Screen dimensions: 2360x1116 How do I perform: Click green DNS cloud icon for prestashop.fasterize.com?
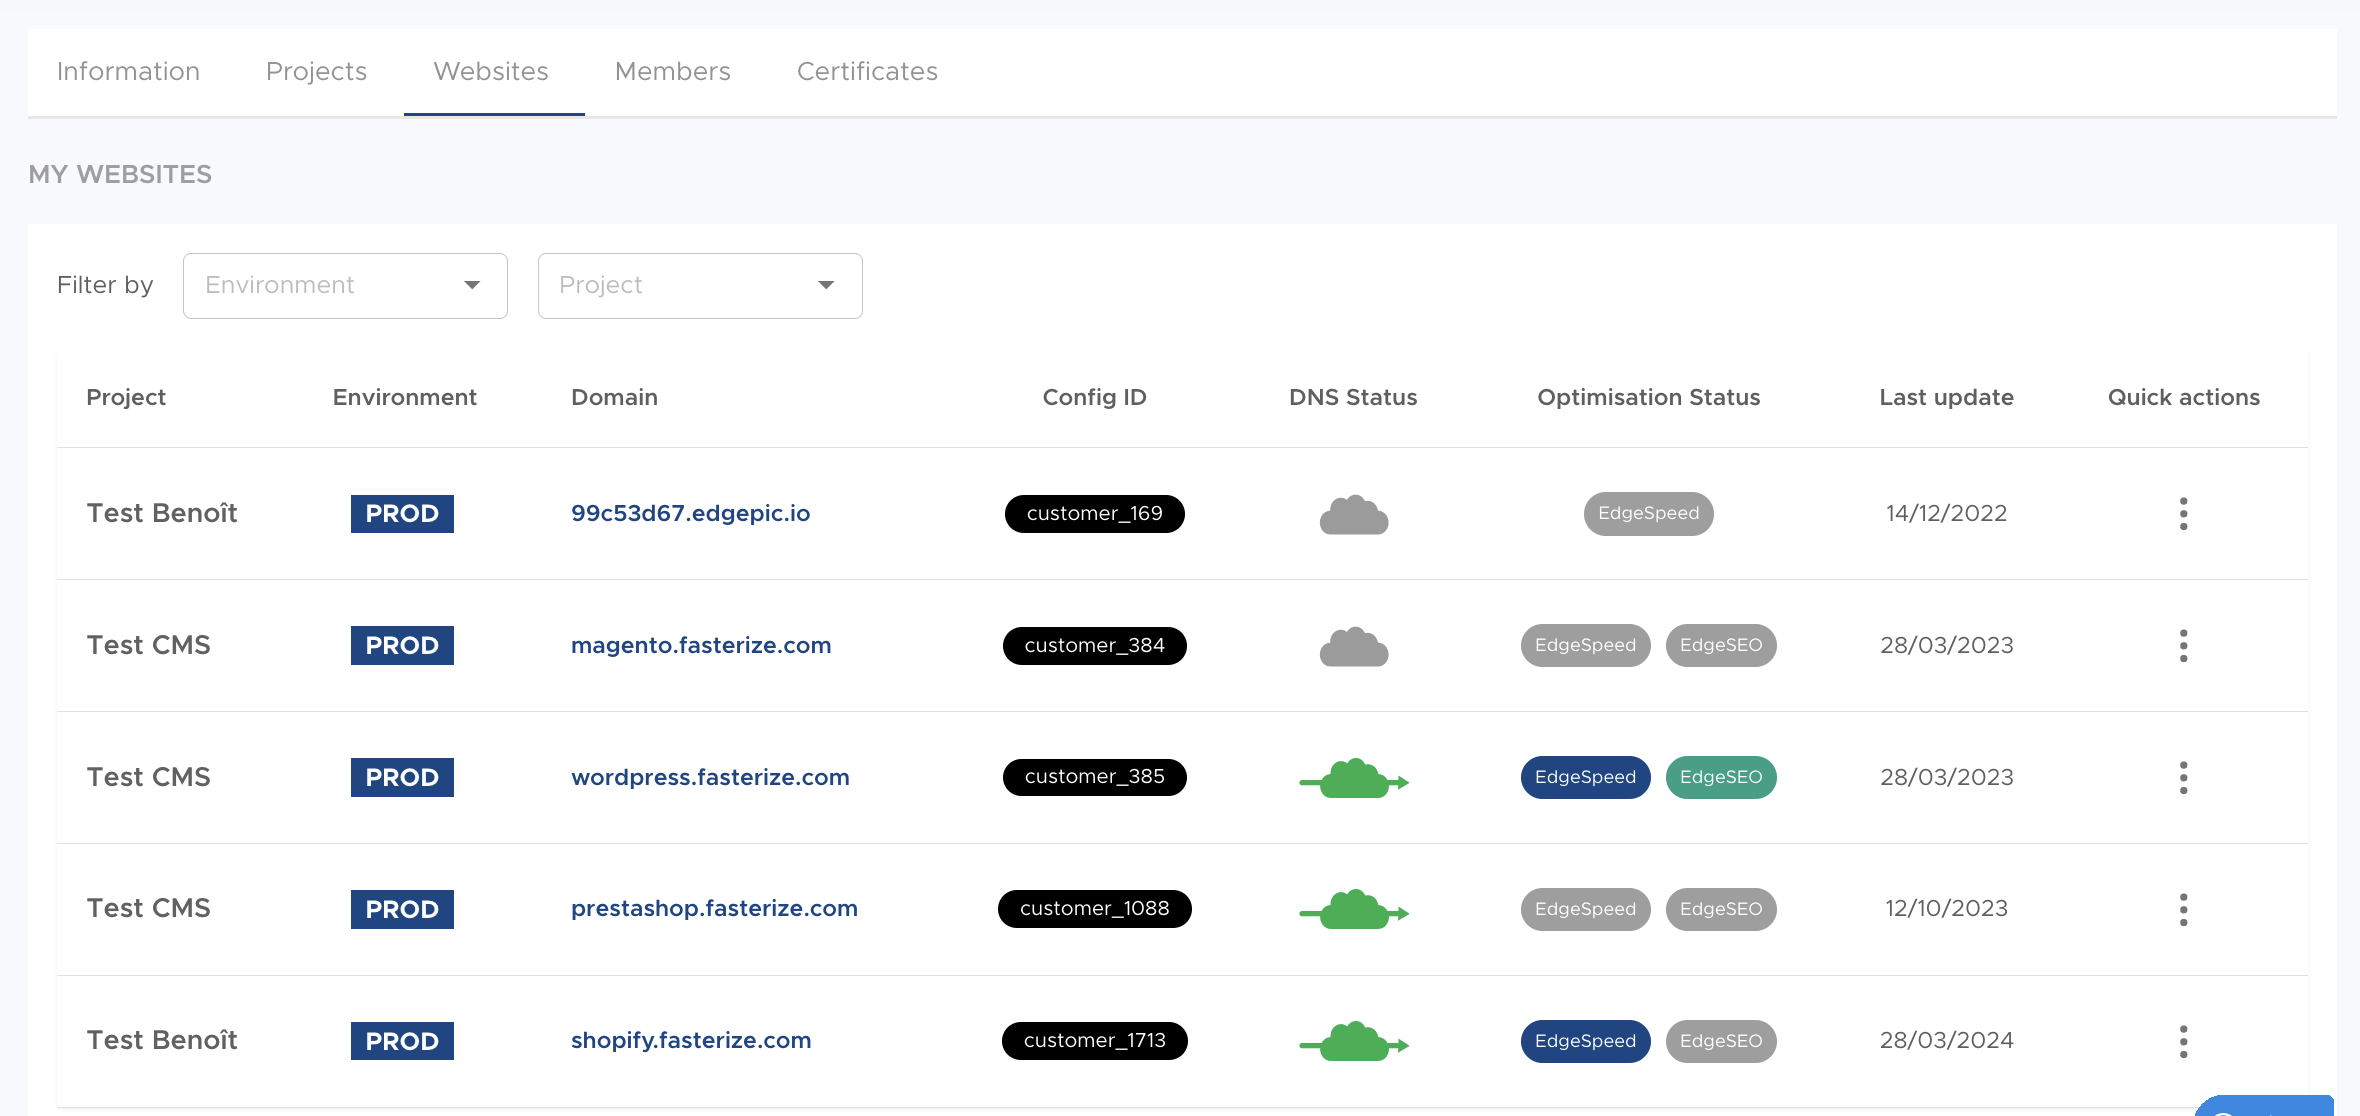(x=1353, y=910)
